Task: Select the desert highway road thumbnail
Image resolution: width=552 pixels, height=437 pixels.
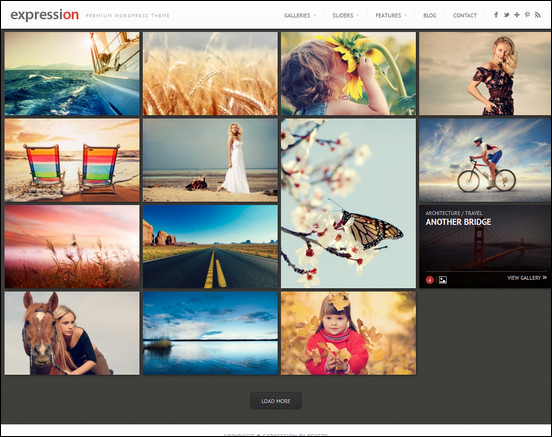Action: 210,246
